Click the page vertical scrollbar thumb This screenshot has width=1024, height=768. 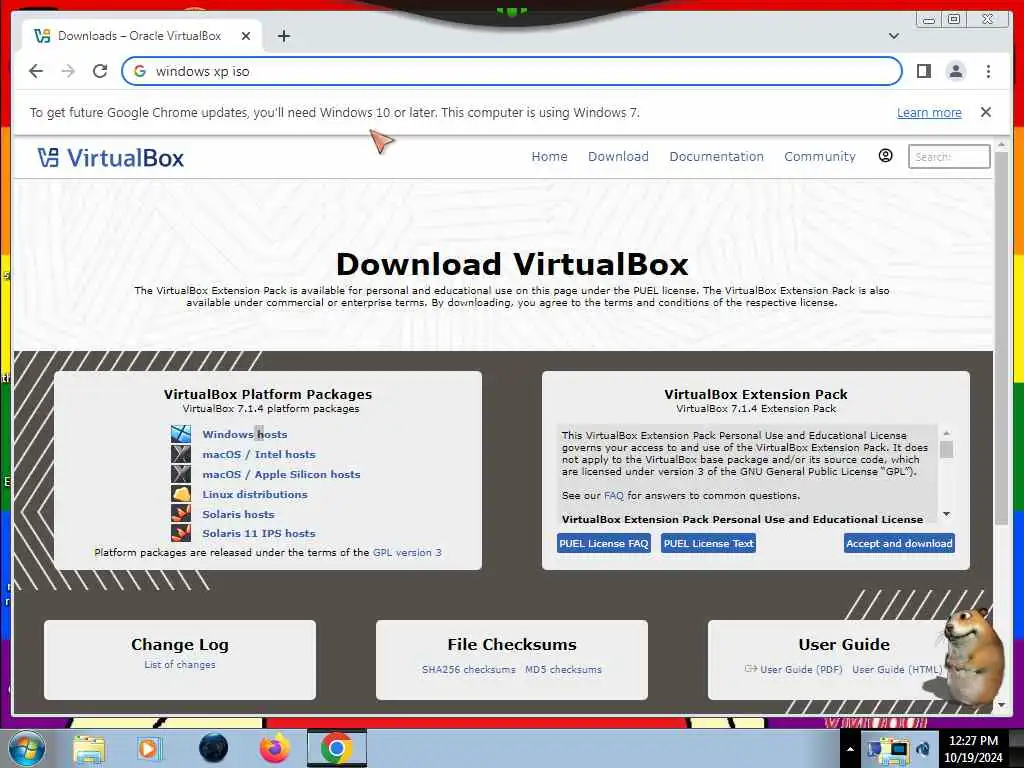[x=1002, y=336]
